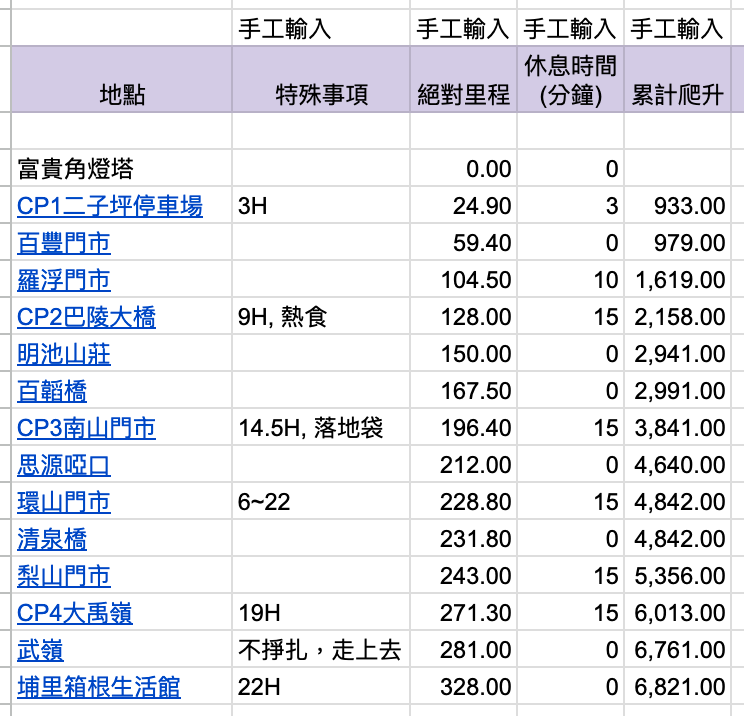Open the CP2巴陵大橋 link
Screen dimensions: 744x716
point(86,317)
